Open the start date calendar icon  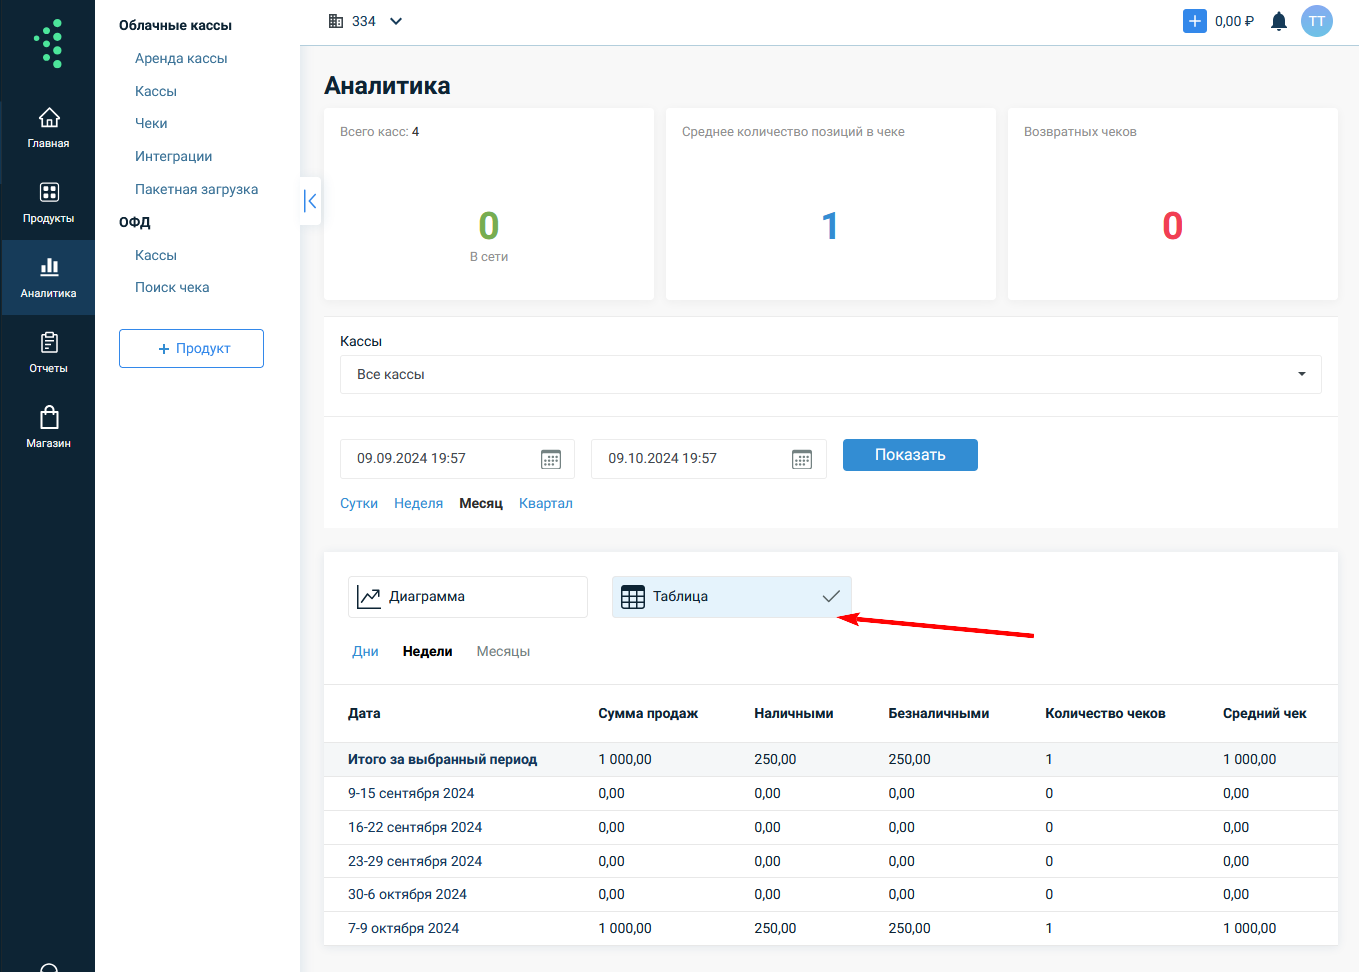pos(551,459)
